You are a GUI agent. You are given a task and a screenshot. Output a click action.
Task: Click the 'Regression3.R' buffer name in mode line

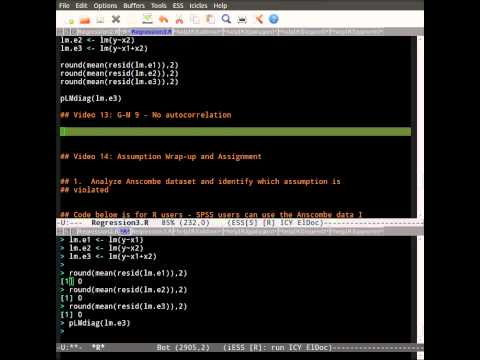(x=120, y=223)
